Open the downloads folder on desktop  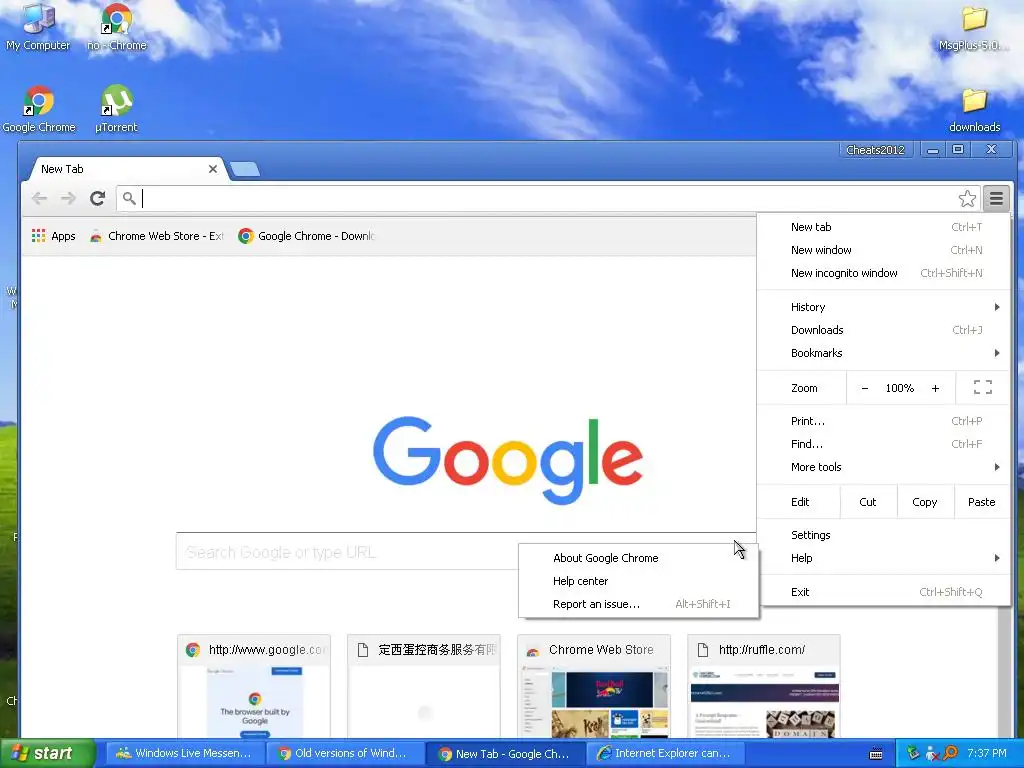tap(974, 110)
